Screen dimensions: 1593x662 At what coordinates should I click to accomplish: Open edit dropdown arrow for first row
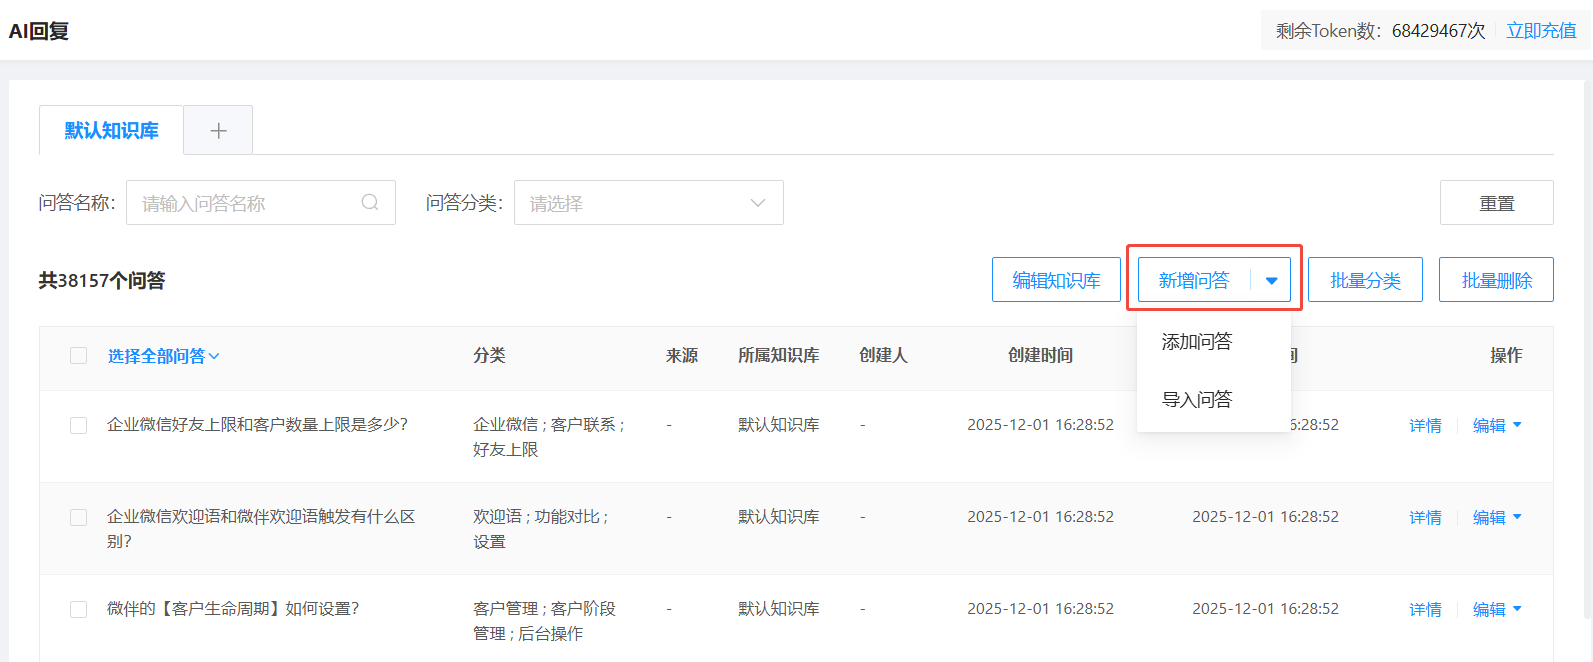[x=1517, y=425]
